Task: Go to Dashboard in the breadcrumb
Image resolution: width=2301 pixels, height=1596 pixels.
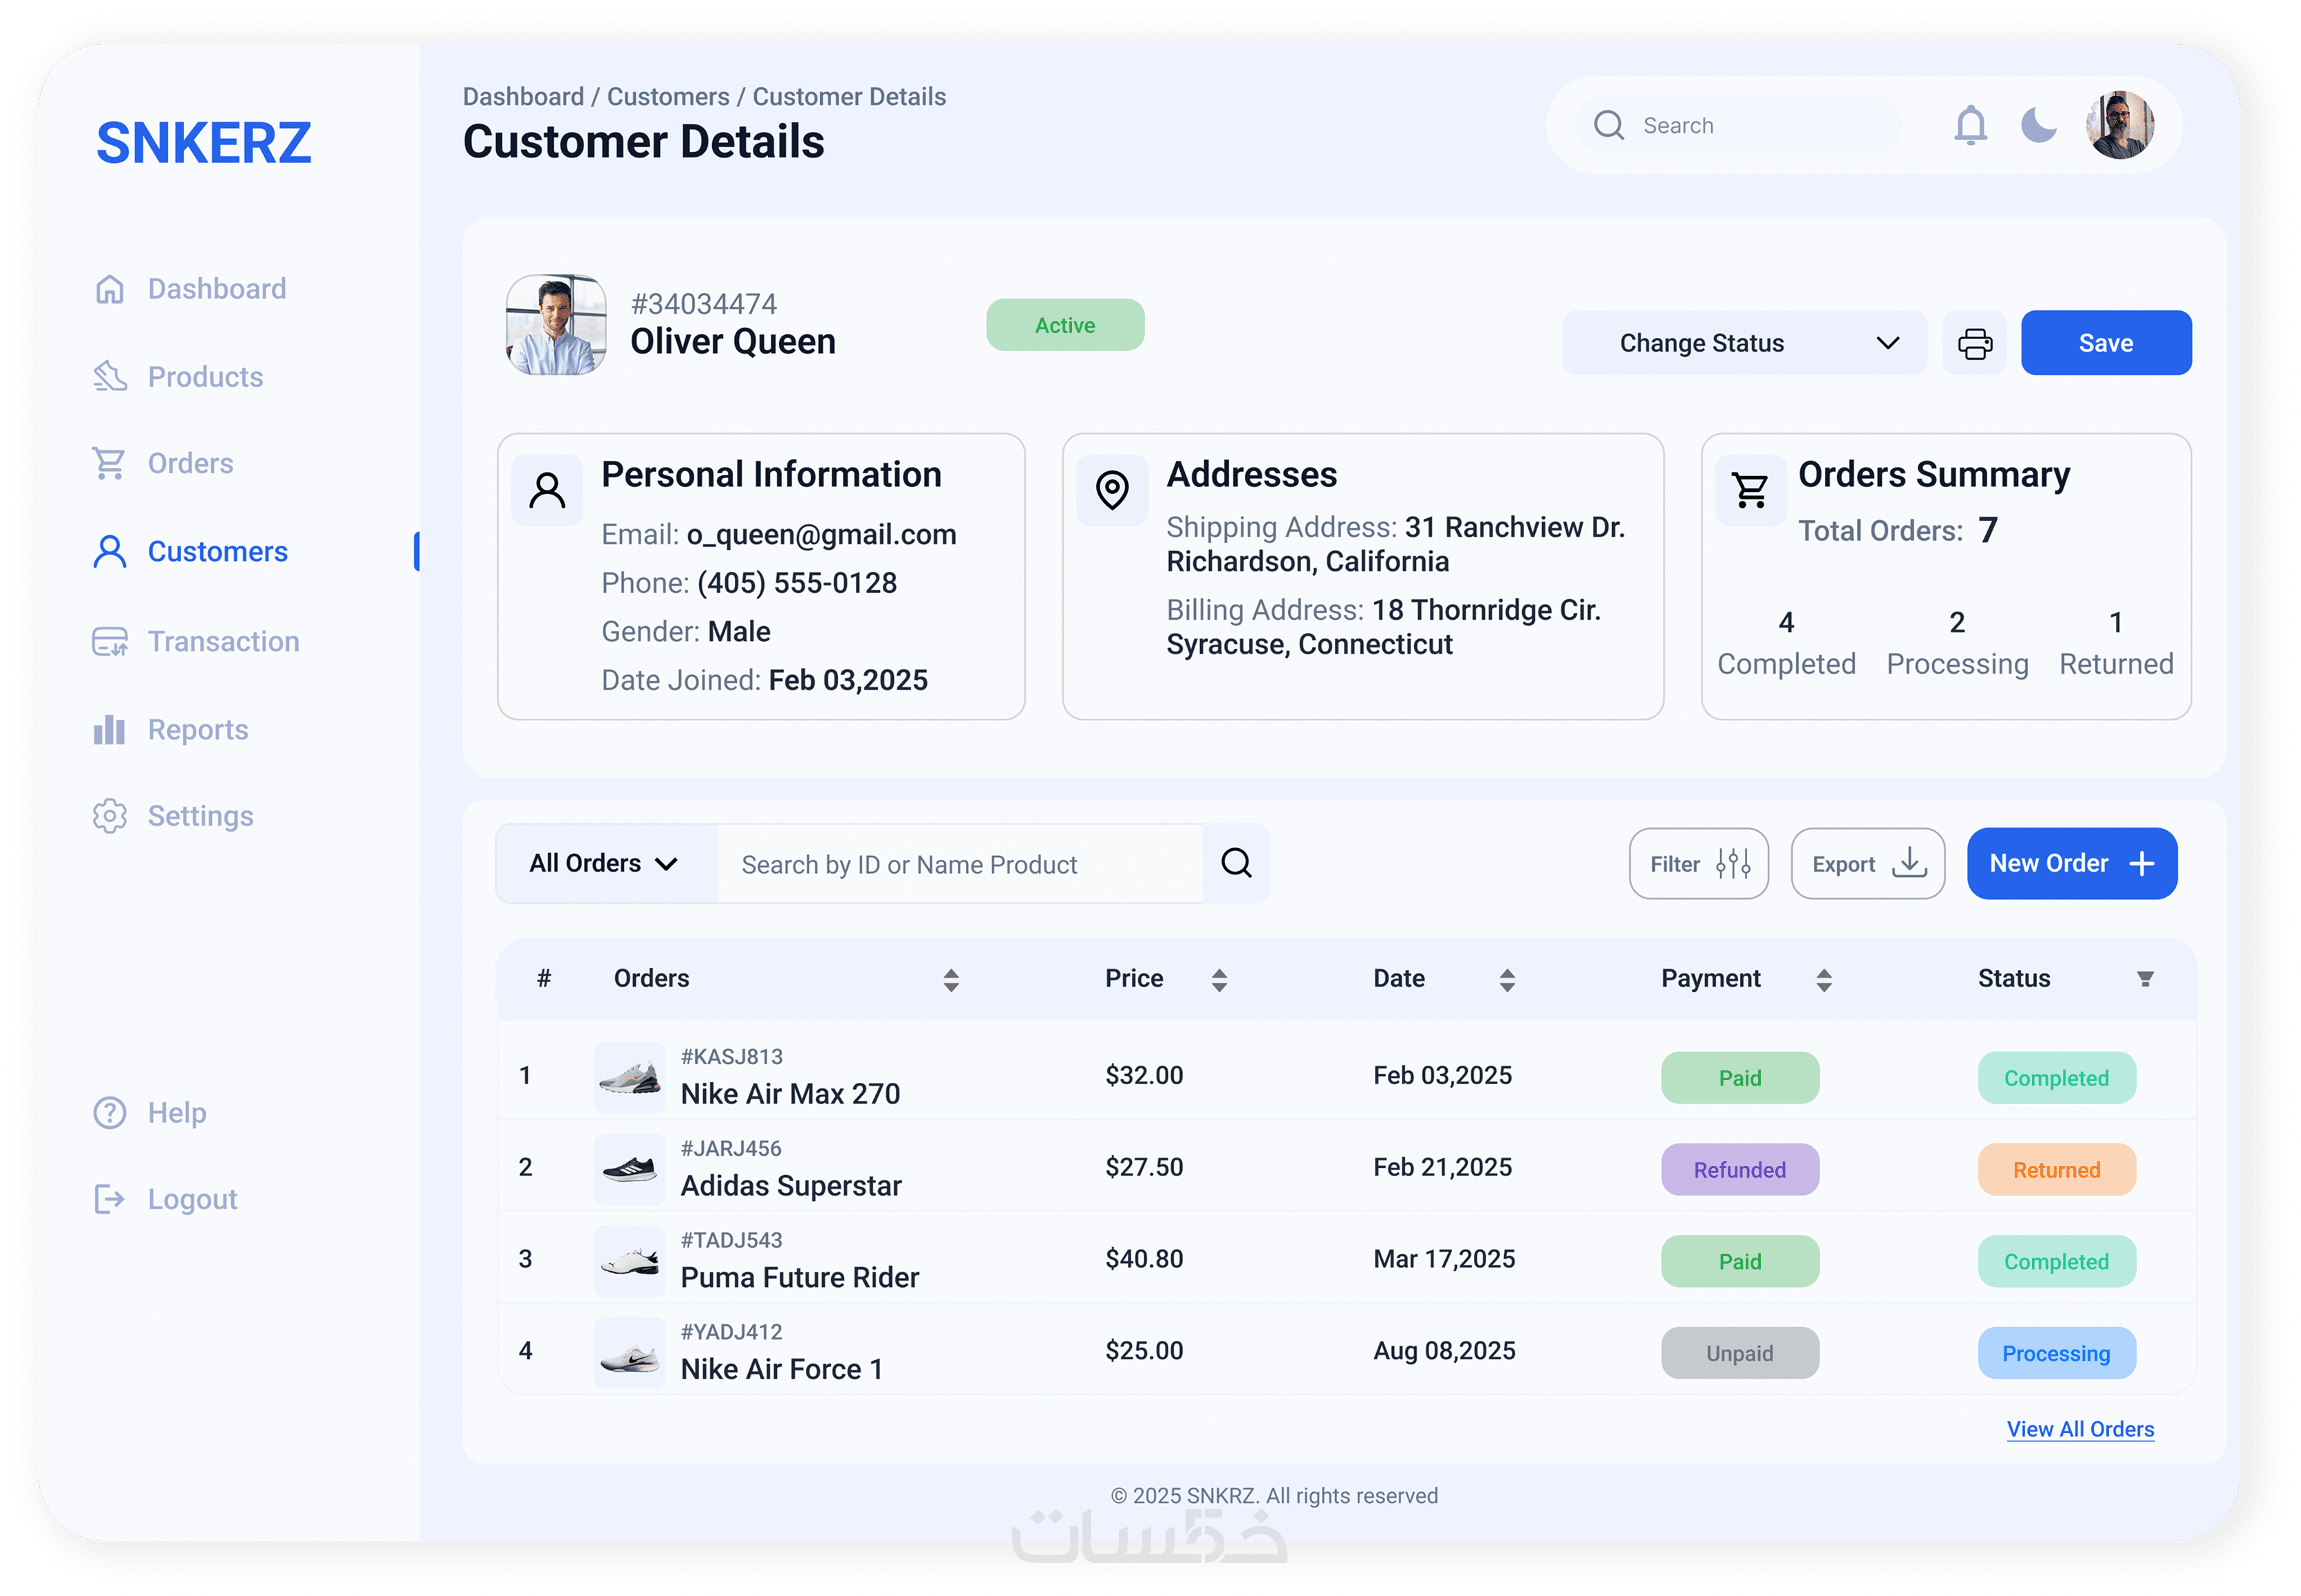Action: point(523,97)
